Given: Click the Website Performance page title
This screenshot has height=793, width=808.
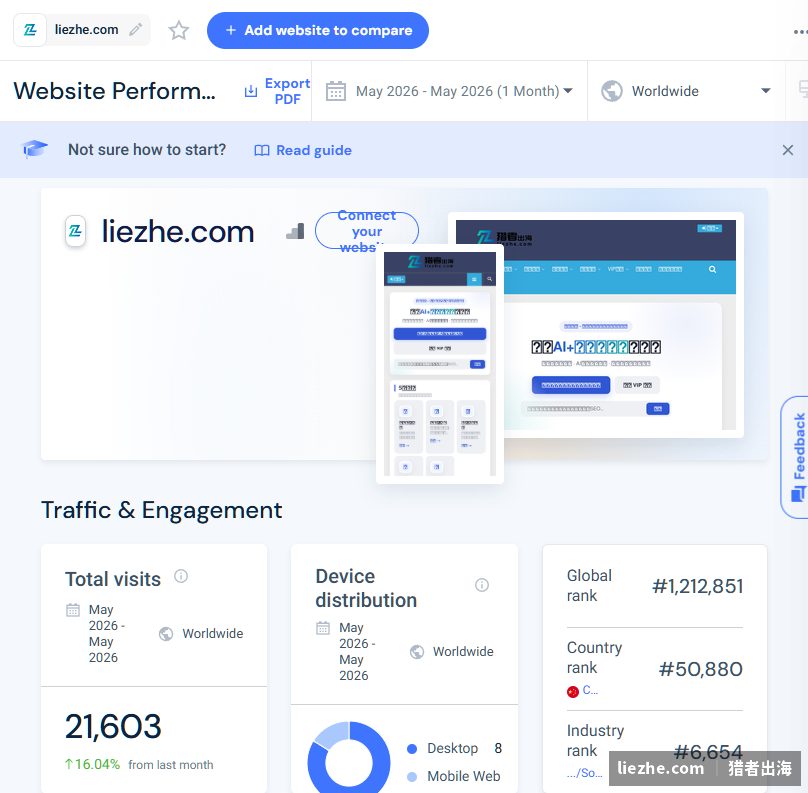Looking at the screenshot, I should 115,91.
